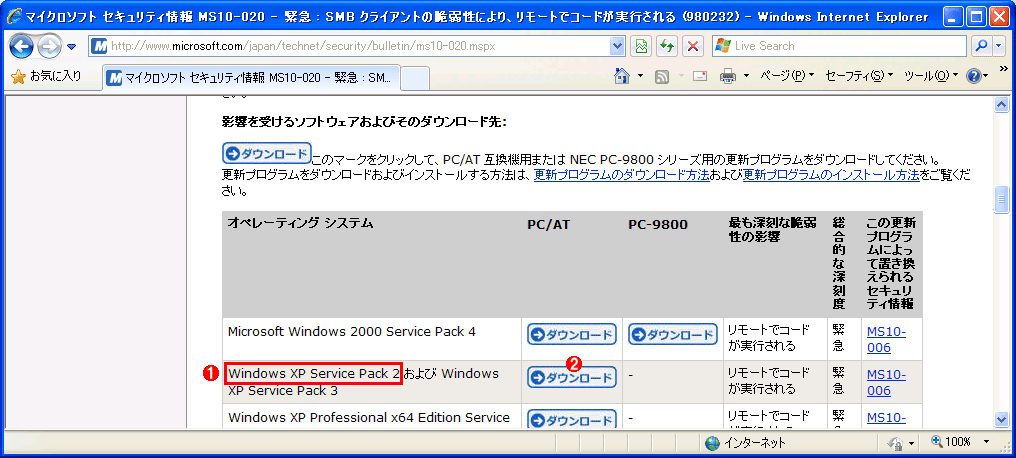Viewport: 1016px width, 458px height.
Task: Open a new blank tab
Action: 415,78
